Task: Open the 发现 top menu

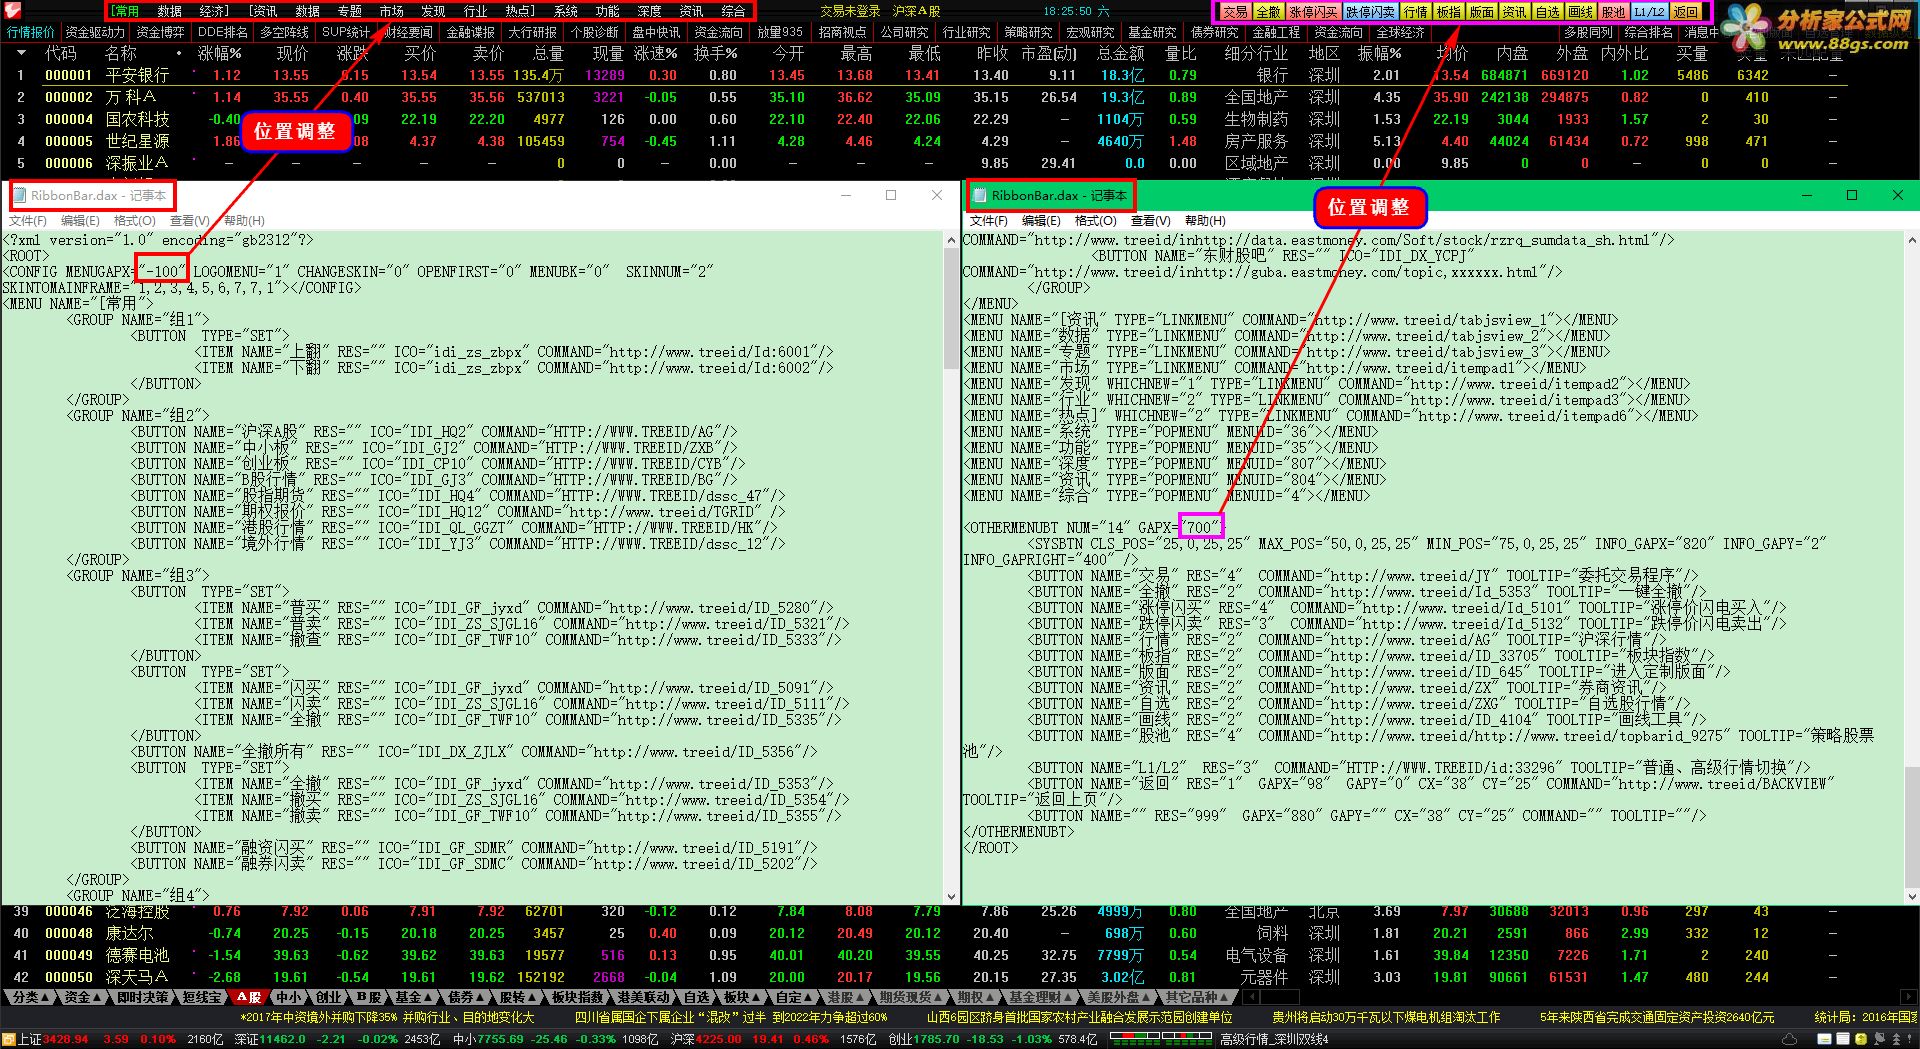Action: (x=433, y=11)
